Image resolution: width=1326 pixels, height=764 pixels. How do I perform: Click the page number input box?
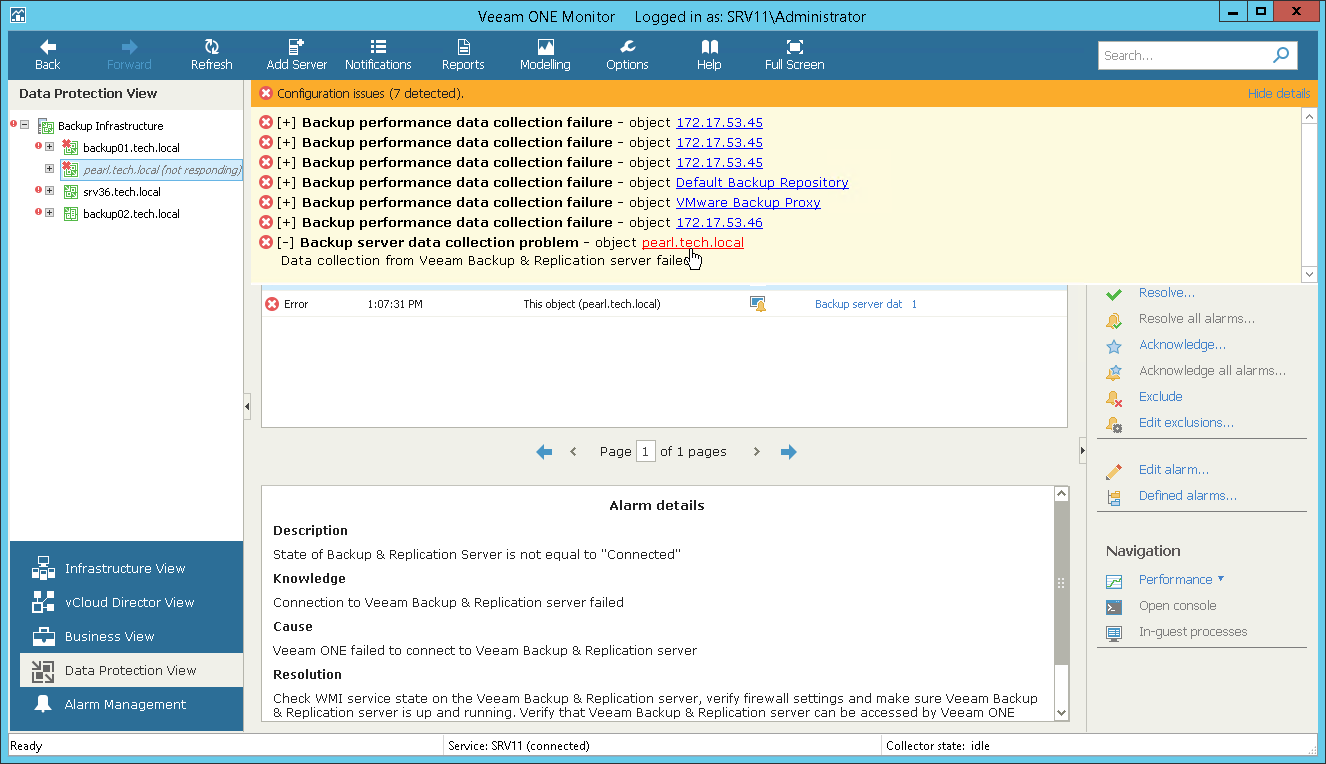646,452
